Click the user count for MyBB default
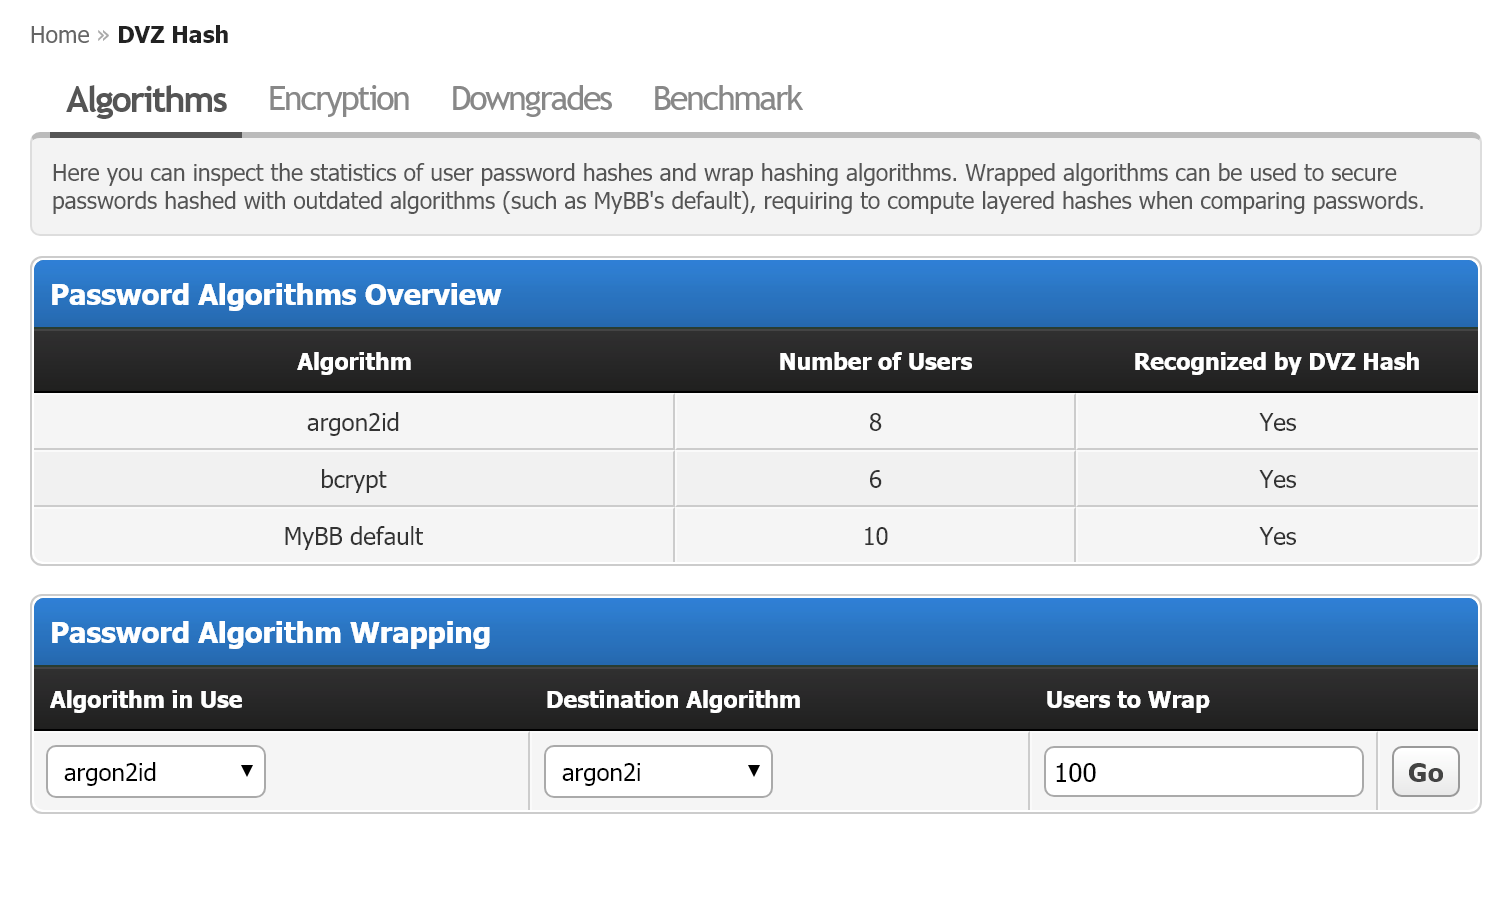This screenshot has height=912, width=1512. point(875,537)
